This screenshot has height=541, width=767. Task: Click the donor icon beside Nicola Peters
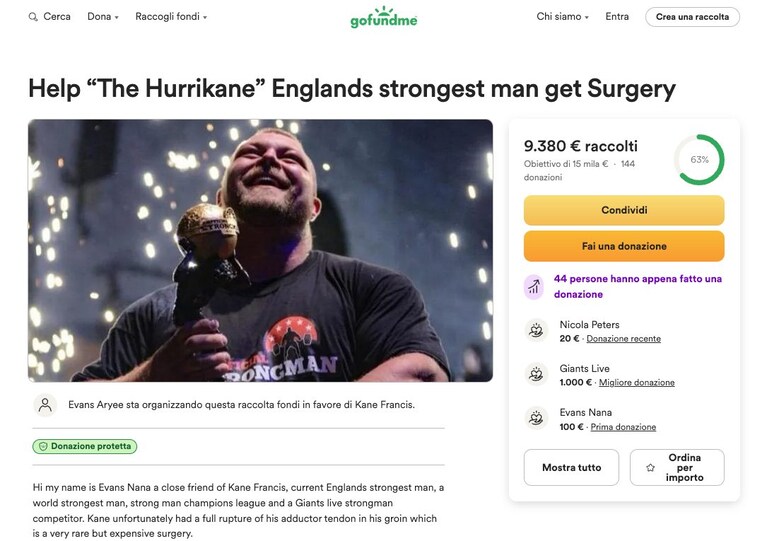(536, 331)
